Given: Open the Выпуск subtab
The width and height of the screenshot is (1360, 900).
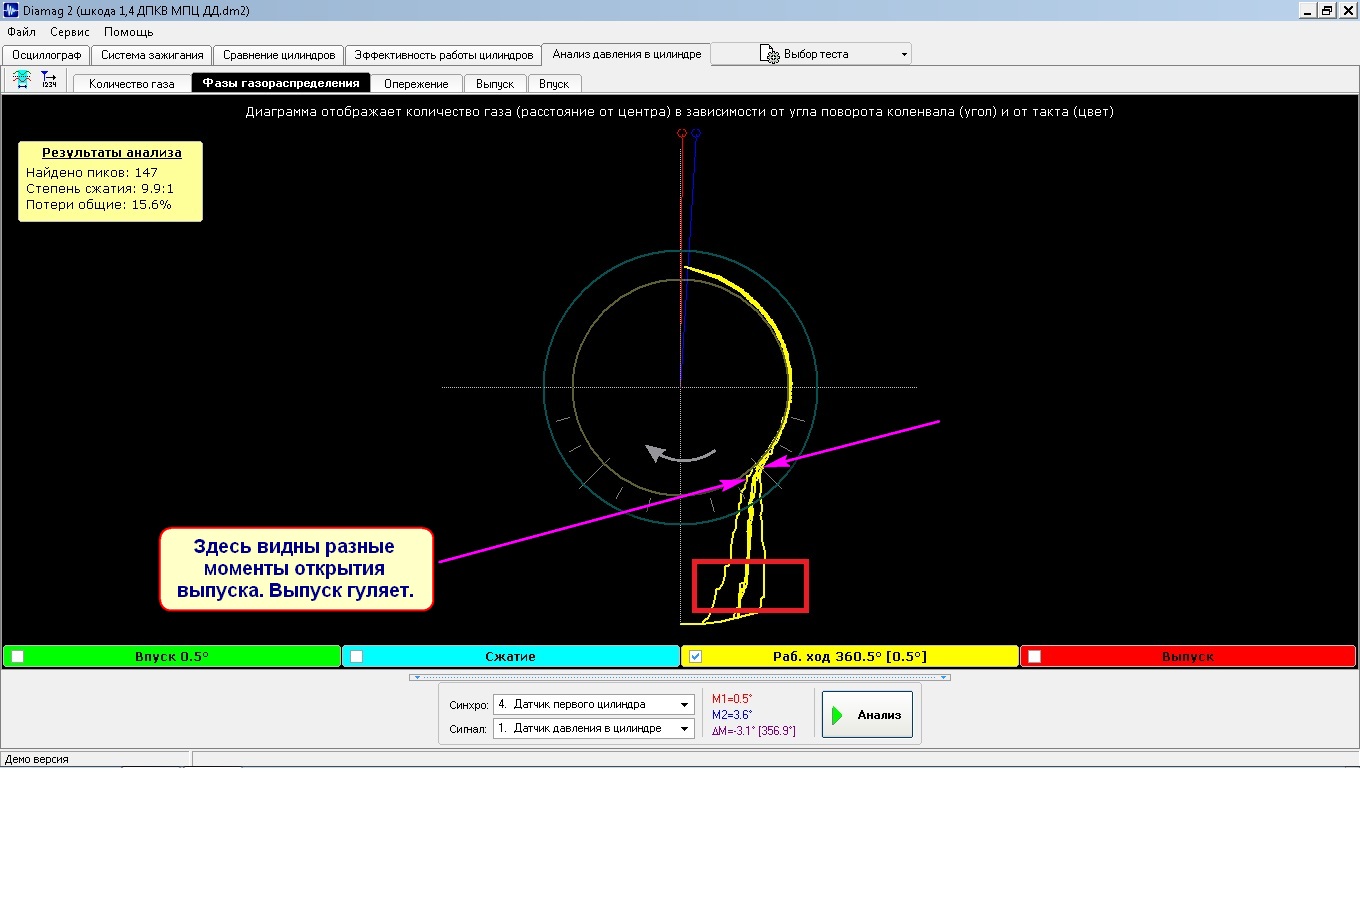Looking at the screenshot, I should 495,84.
